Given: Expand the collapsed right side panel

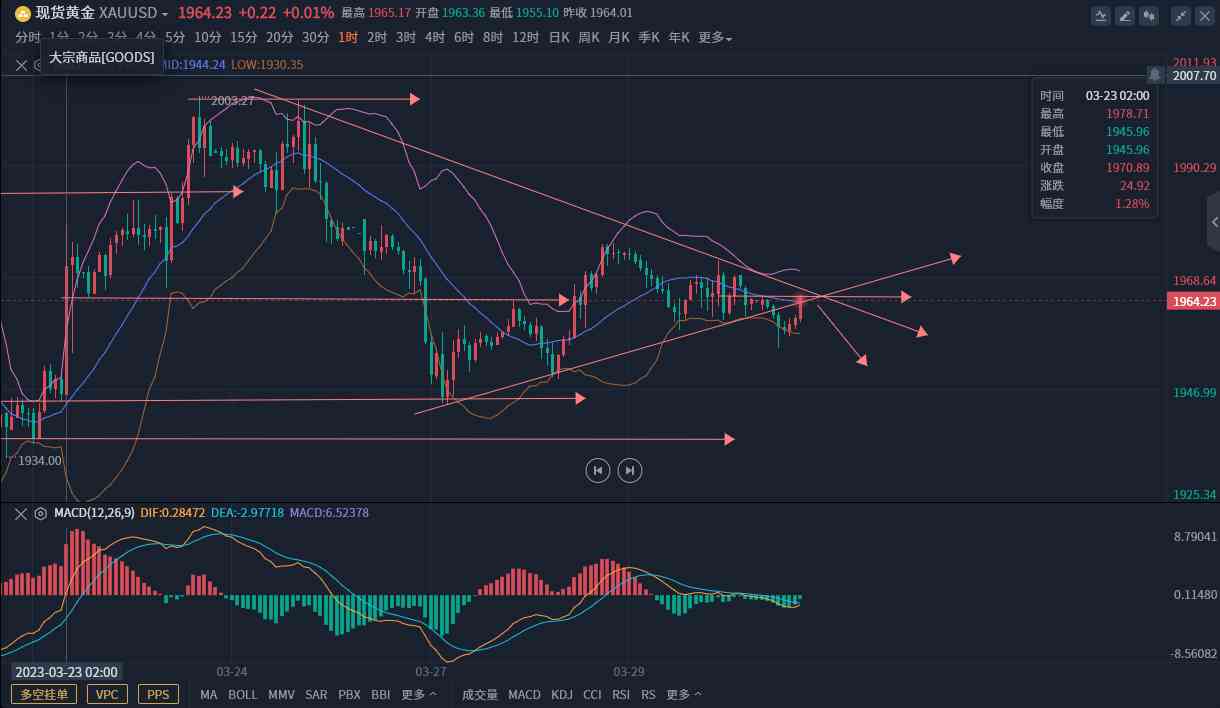Looking at the screenshot, I should [x=1213, y=222].
